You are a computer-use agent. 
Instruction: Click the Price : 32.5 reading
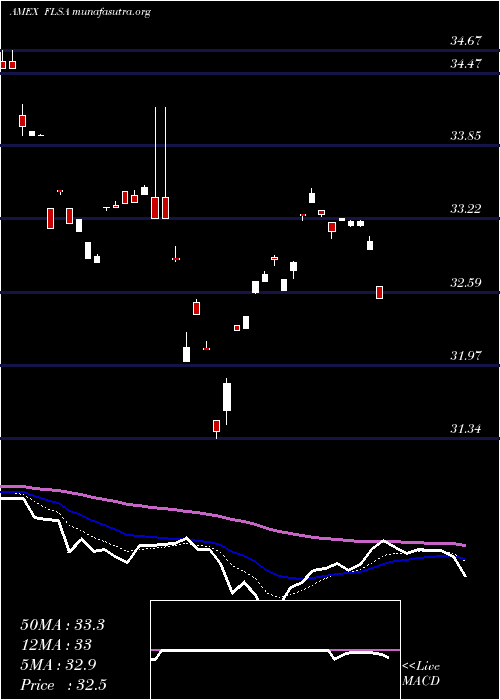click(63, 685)
